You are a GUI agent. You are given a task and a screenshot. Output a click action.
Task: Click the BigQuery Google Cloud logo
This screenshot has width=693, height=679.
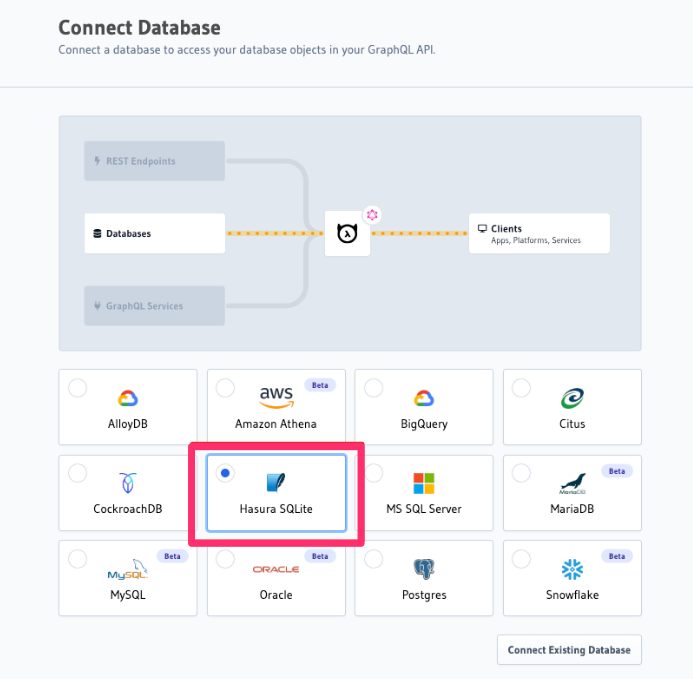click(424, 398)
